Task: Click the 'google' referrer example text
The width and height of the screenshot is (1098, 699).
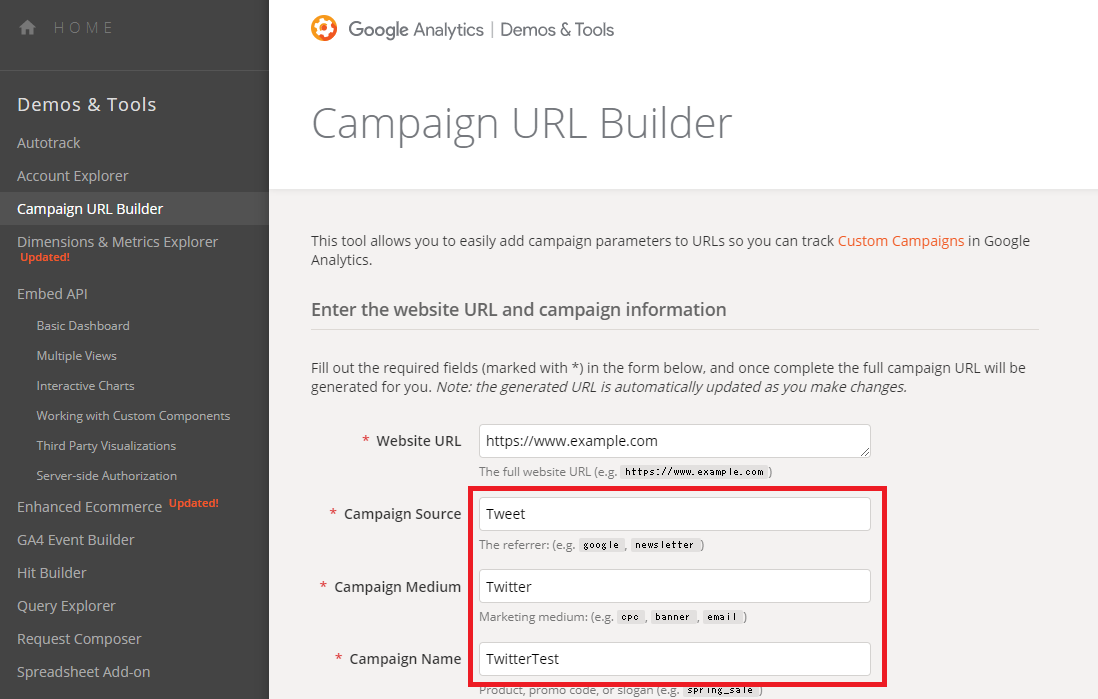Action: click(601, 545)
